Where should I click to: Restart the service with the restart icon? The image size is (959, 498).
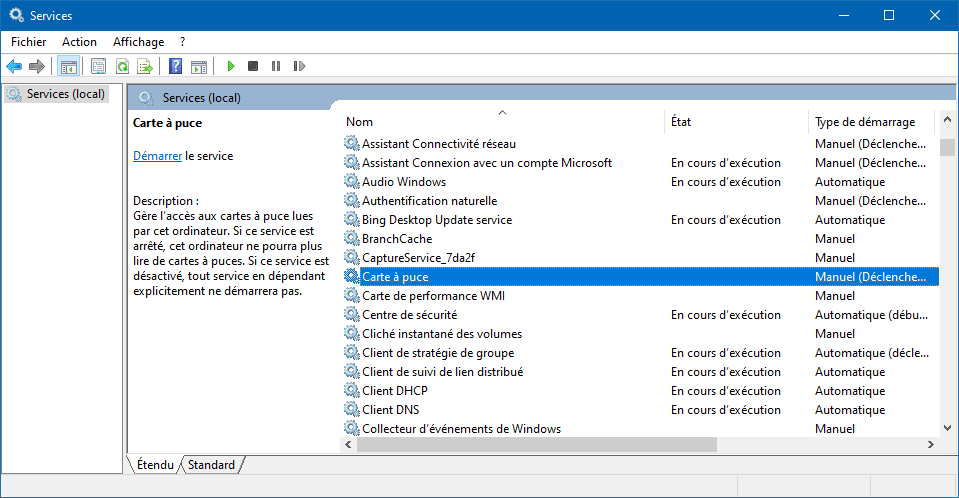pos(299,66)
